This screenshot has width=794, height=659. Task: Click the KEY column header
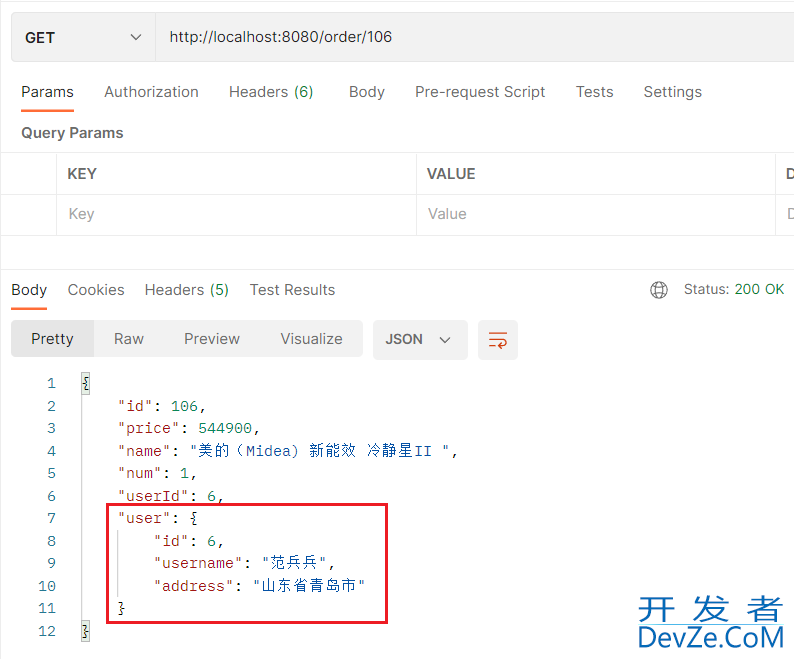point(82,174)
